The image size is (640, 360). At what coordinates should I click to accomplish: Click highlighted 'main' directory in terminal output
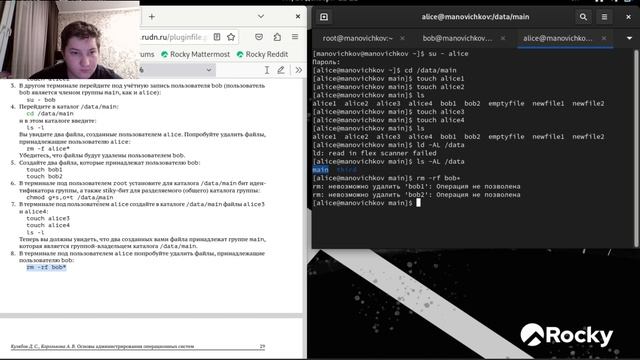(320, 170)
